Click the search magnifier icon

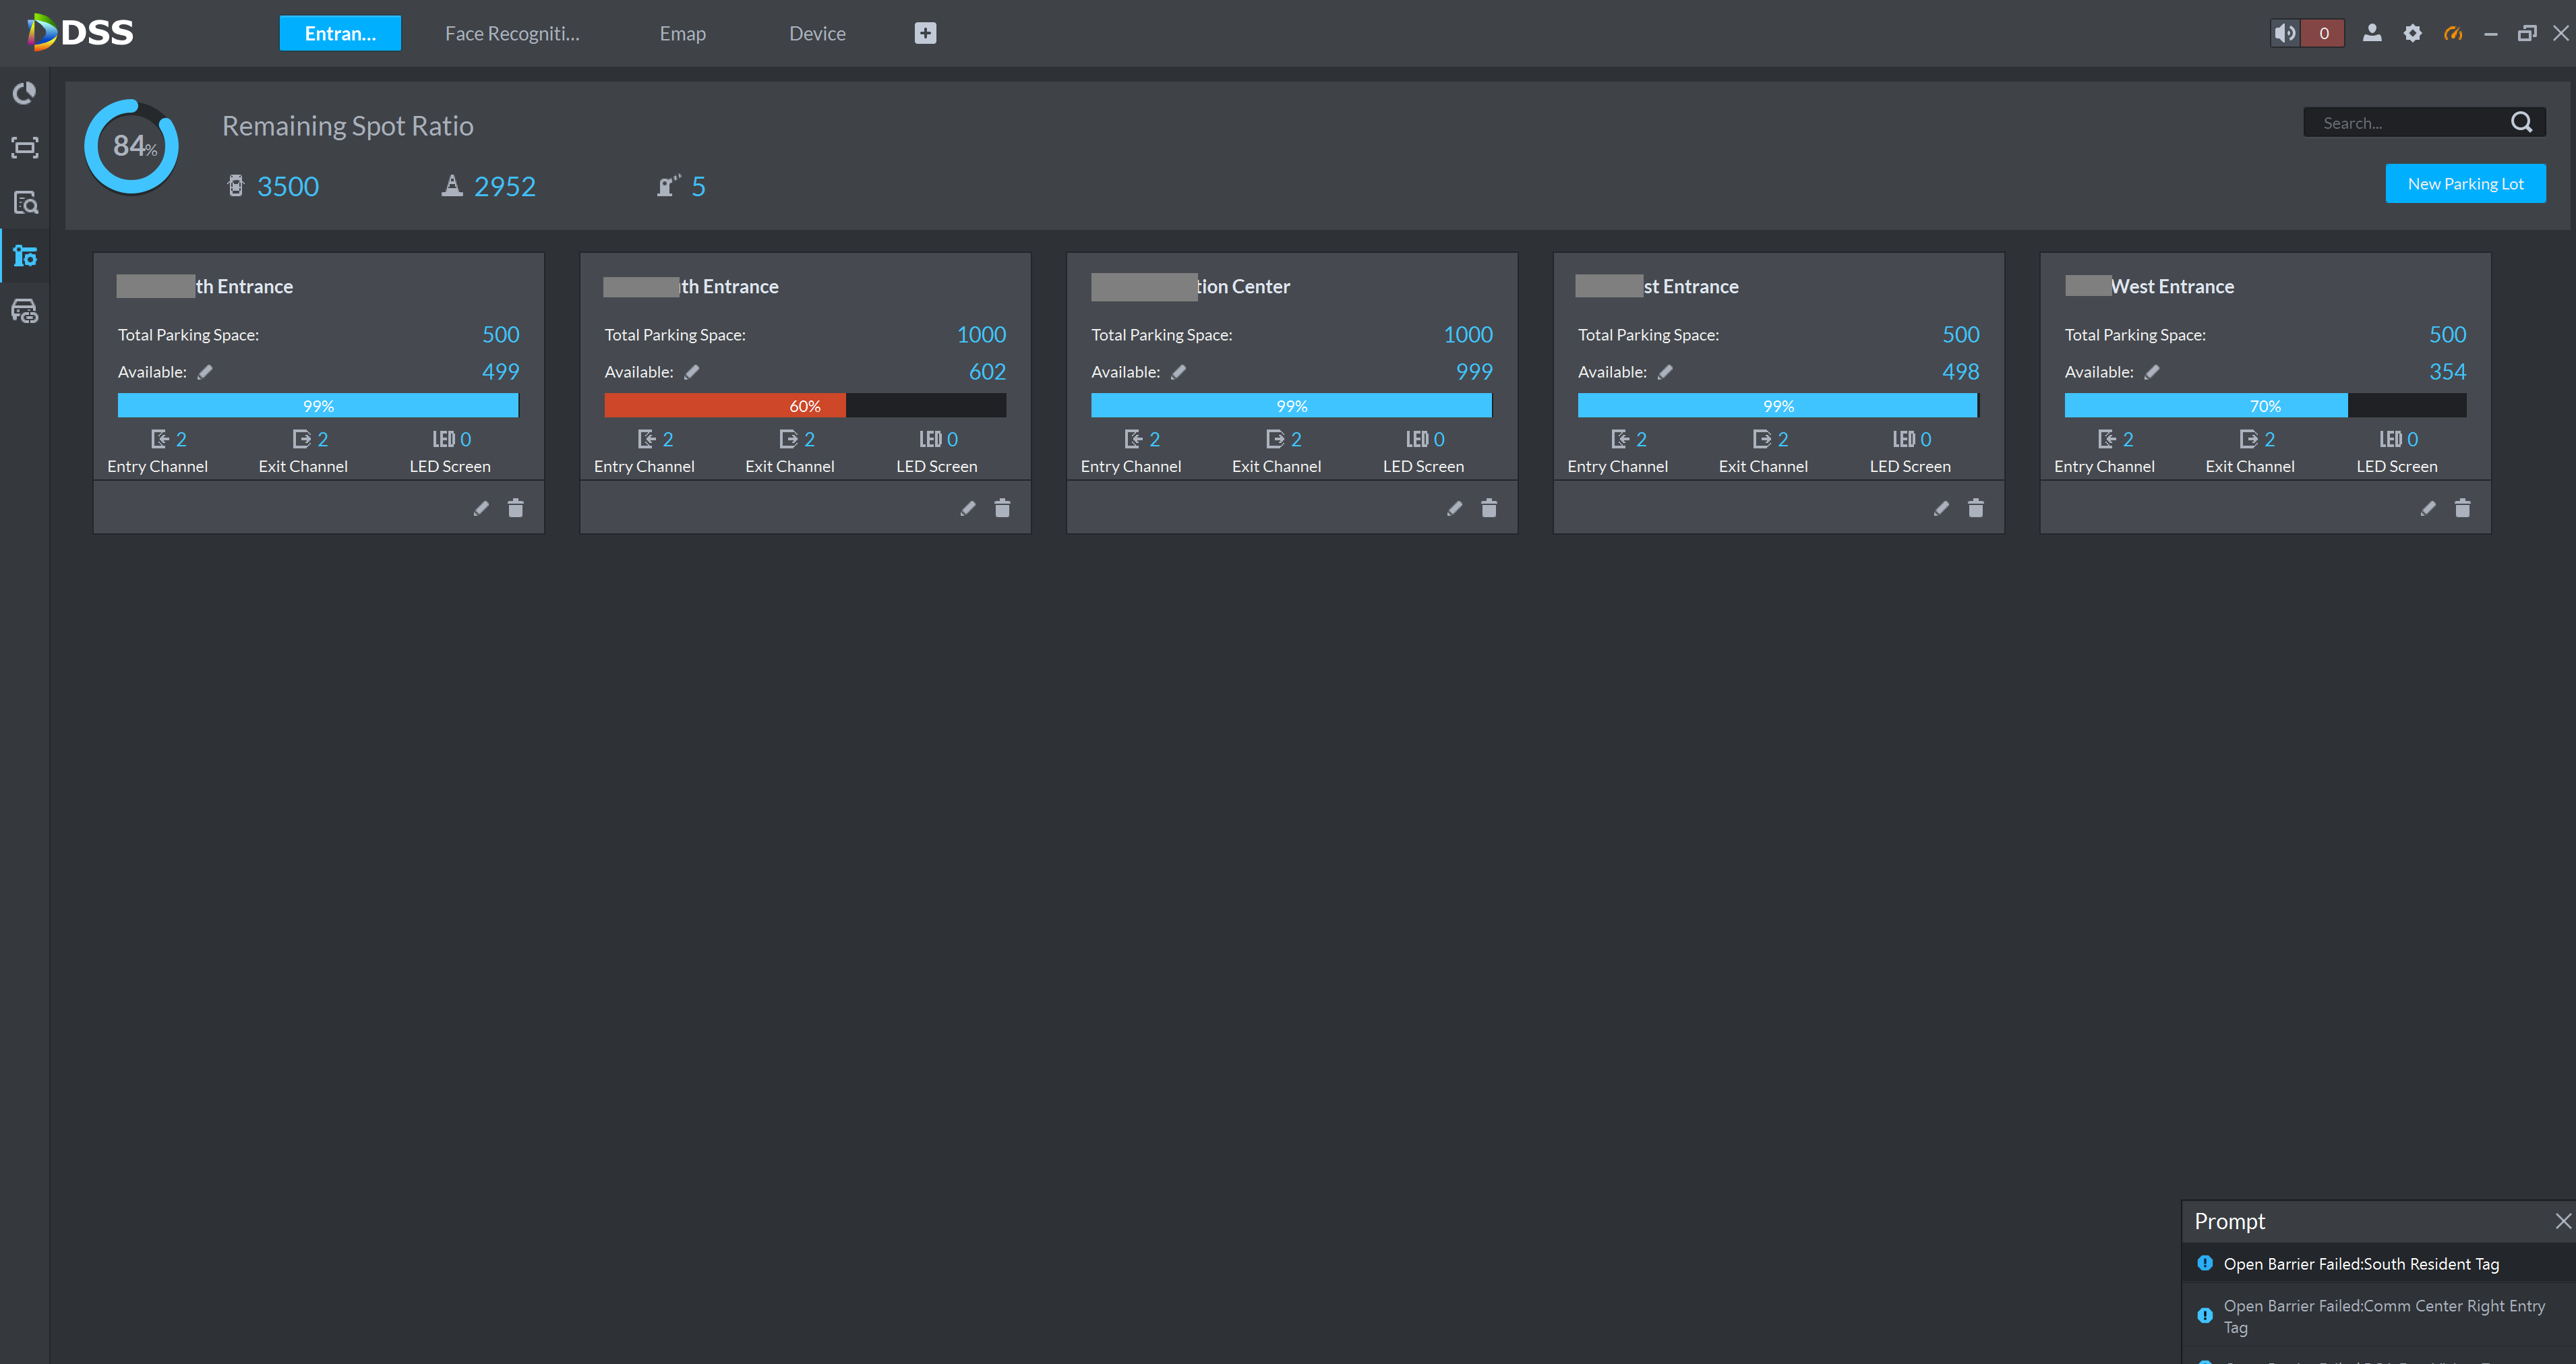click(2521, 122)
